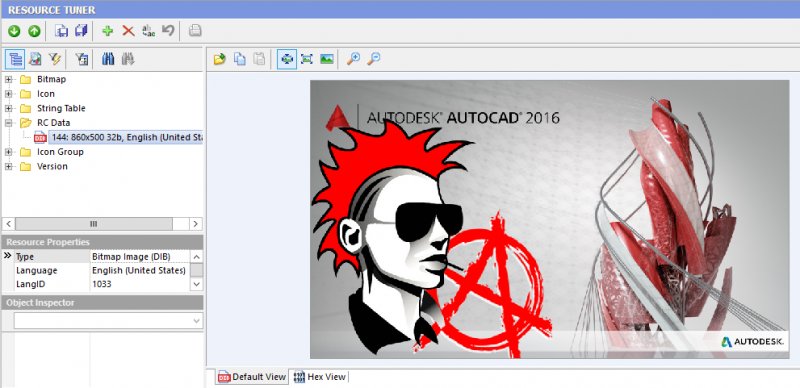Click the open folder icon in viewer toolbar
Viewport: 800px width, 388px height.
pyautogui.click(x=220, y=59)
